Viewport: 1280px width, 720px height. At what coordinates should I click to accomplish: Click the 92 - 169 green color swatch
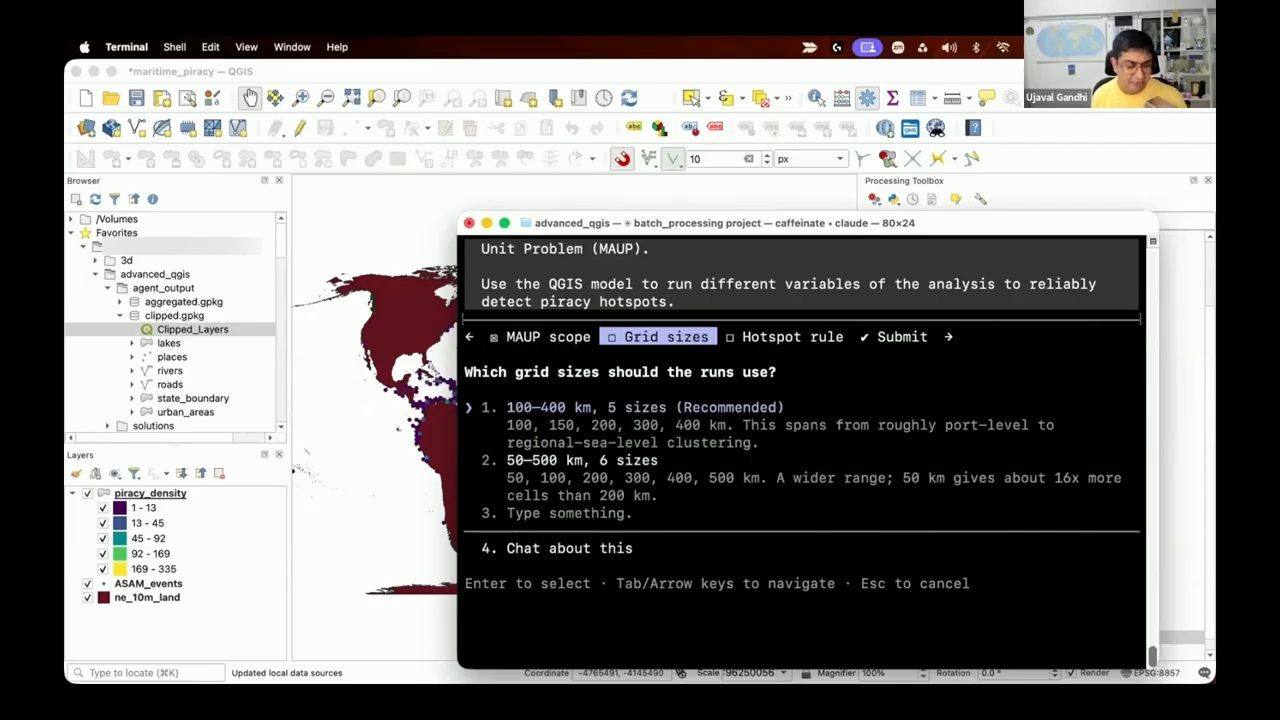tap(119, 554)
